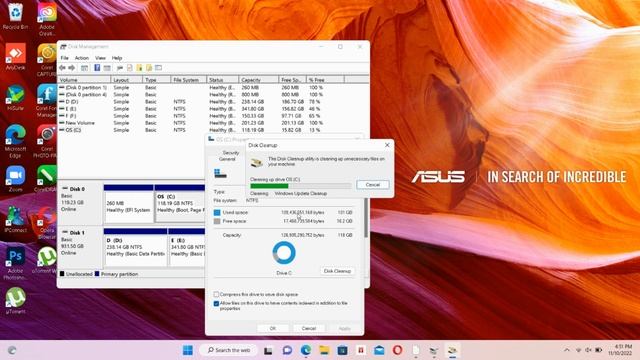Close the Disk Cleanup dialog

click(387, 145)
